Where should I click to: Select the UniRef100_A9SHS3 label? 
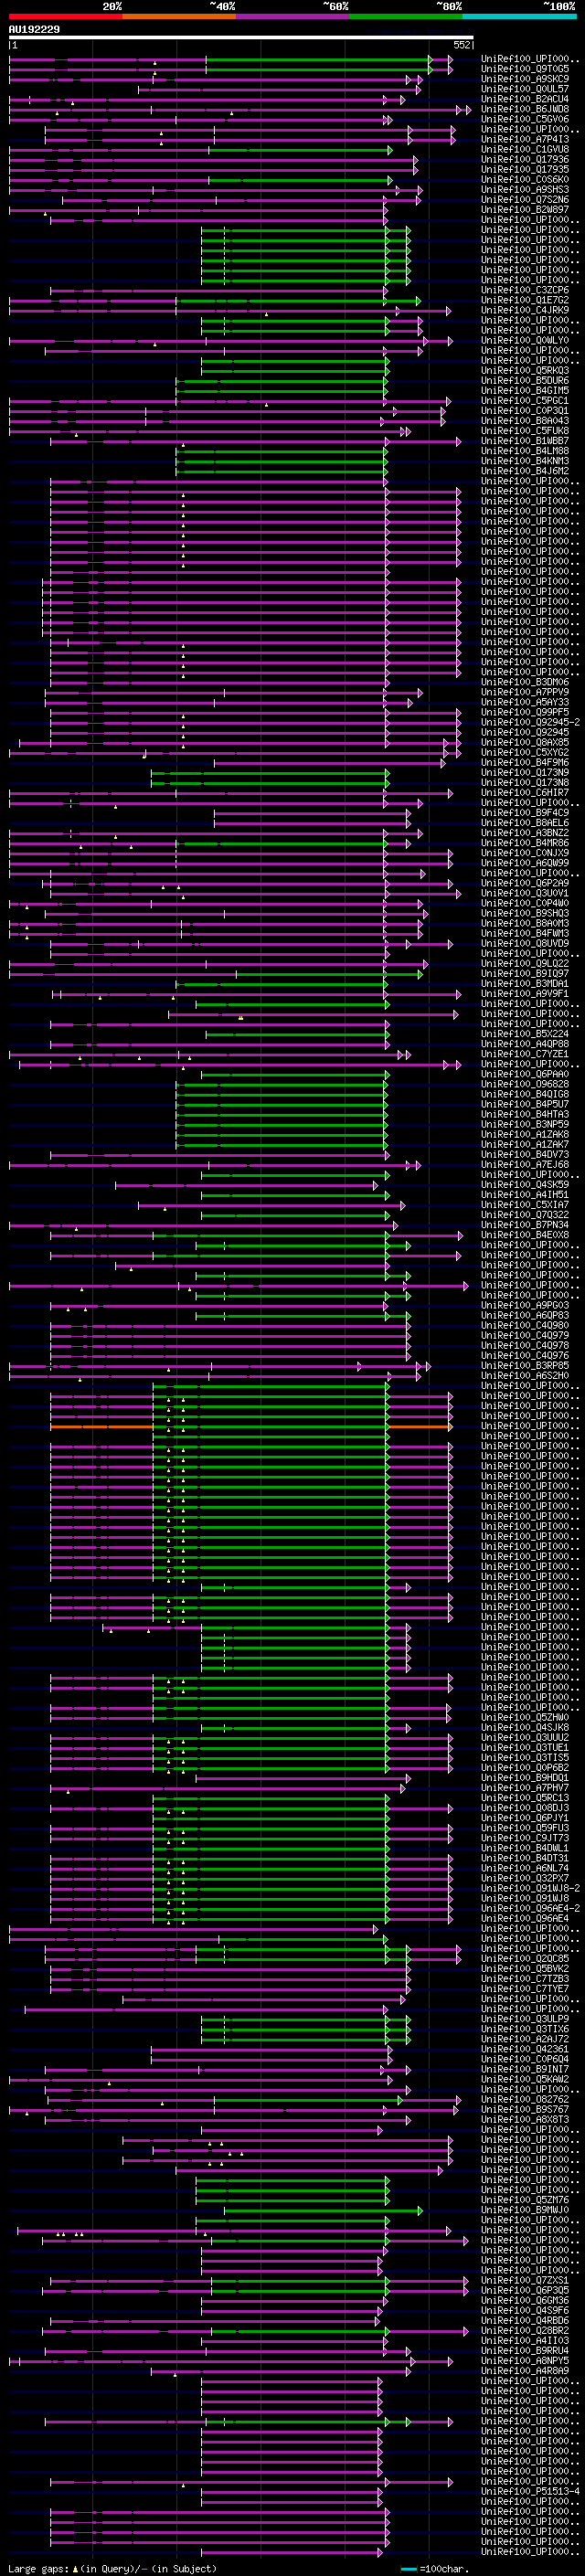(x=525, y=189)
